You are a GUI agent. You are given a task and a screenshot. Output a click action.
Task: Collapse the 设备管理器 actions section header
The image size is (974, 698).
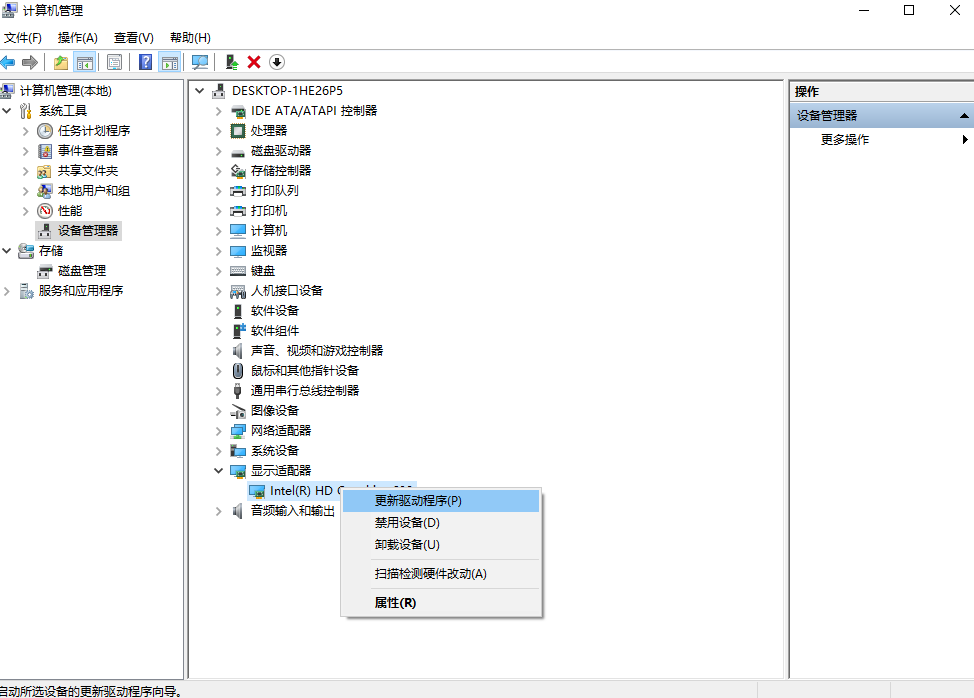click(964, 116)
